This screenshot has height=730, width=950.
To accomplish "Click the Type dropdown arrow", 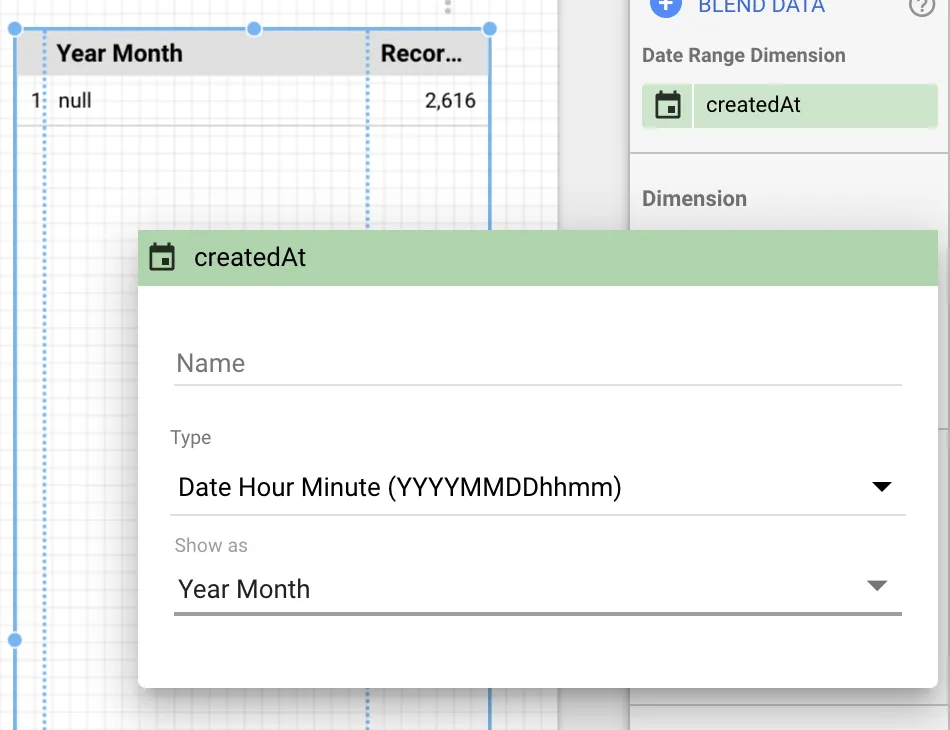I will (882, 486).
